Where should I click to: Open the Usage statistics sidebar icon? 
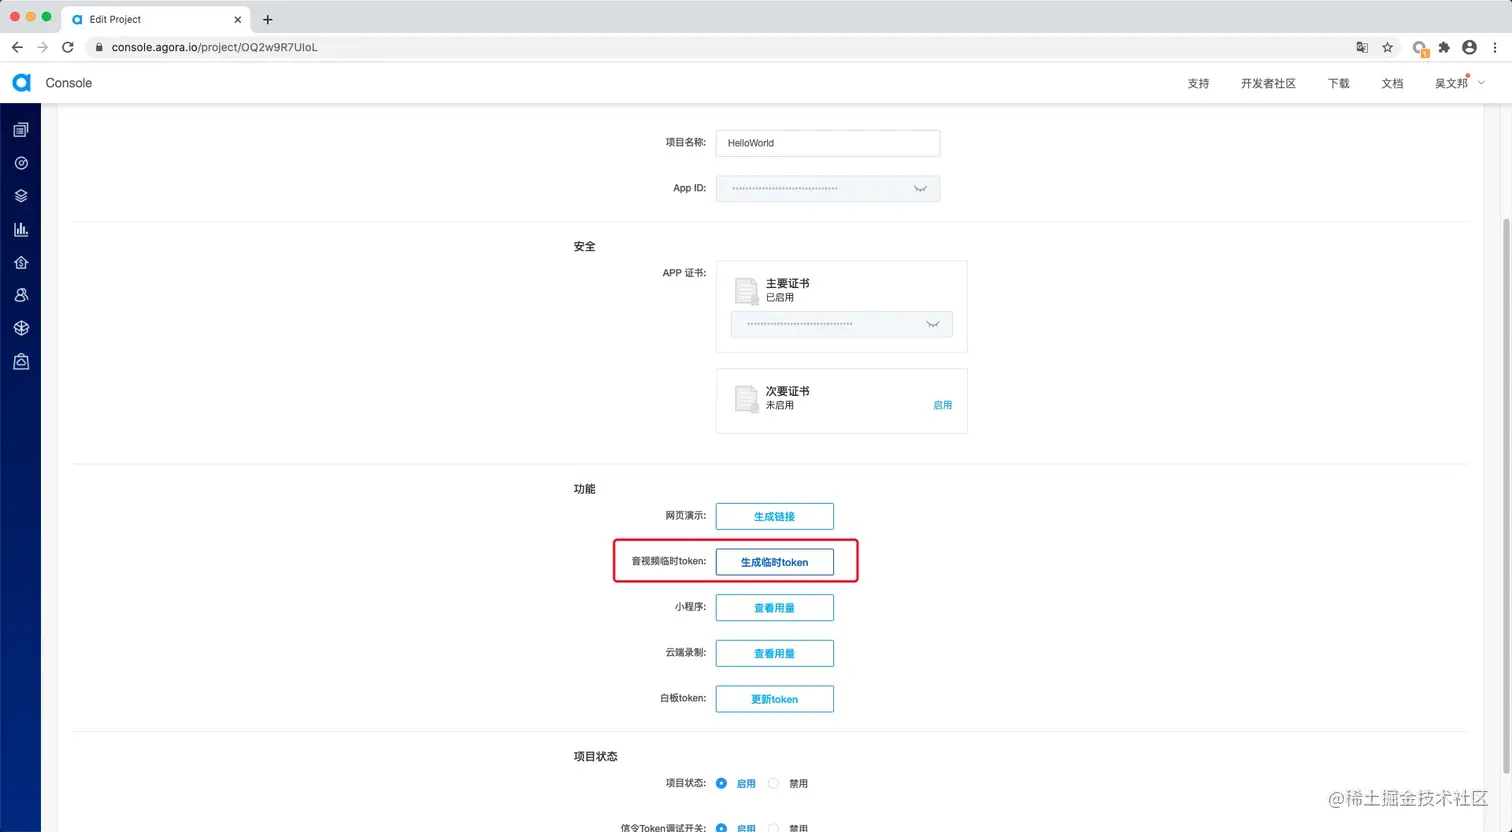pyautogui.click(x=21, y=162)
